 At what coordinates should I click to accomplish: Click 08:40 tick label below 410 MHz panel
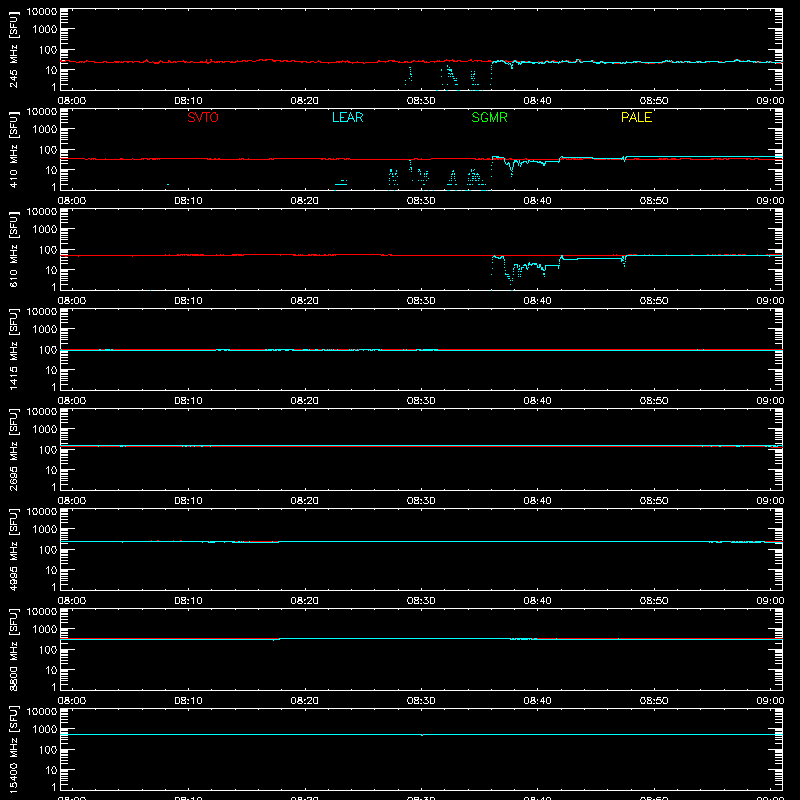coord(537,201)
